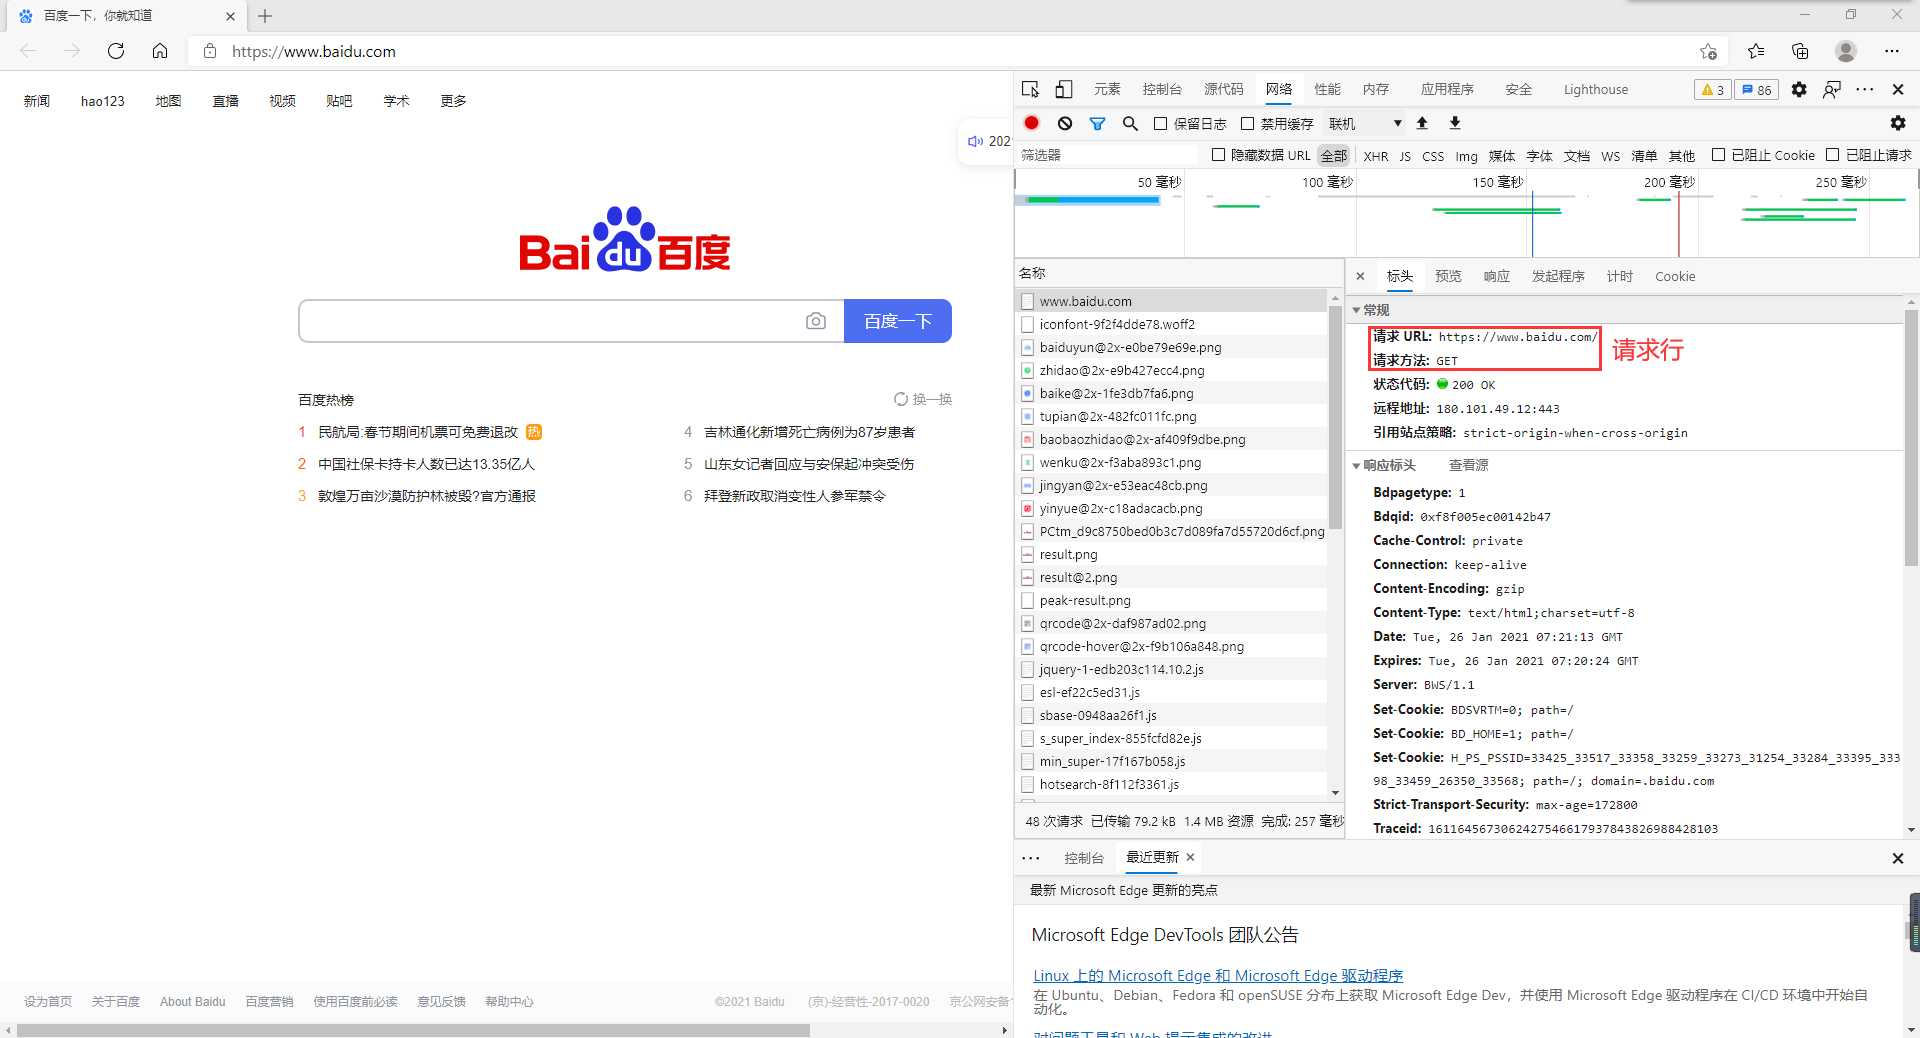Image resolution: width=1920 pixels, height=1038 pixels.
Task: Toggle the 已阻止 Cookie checkbox
Action: click(1718, 155)
